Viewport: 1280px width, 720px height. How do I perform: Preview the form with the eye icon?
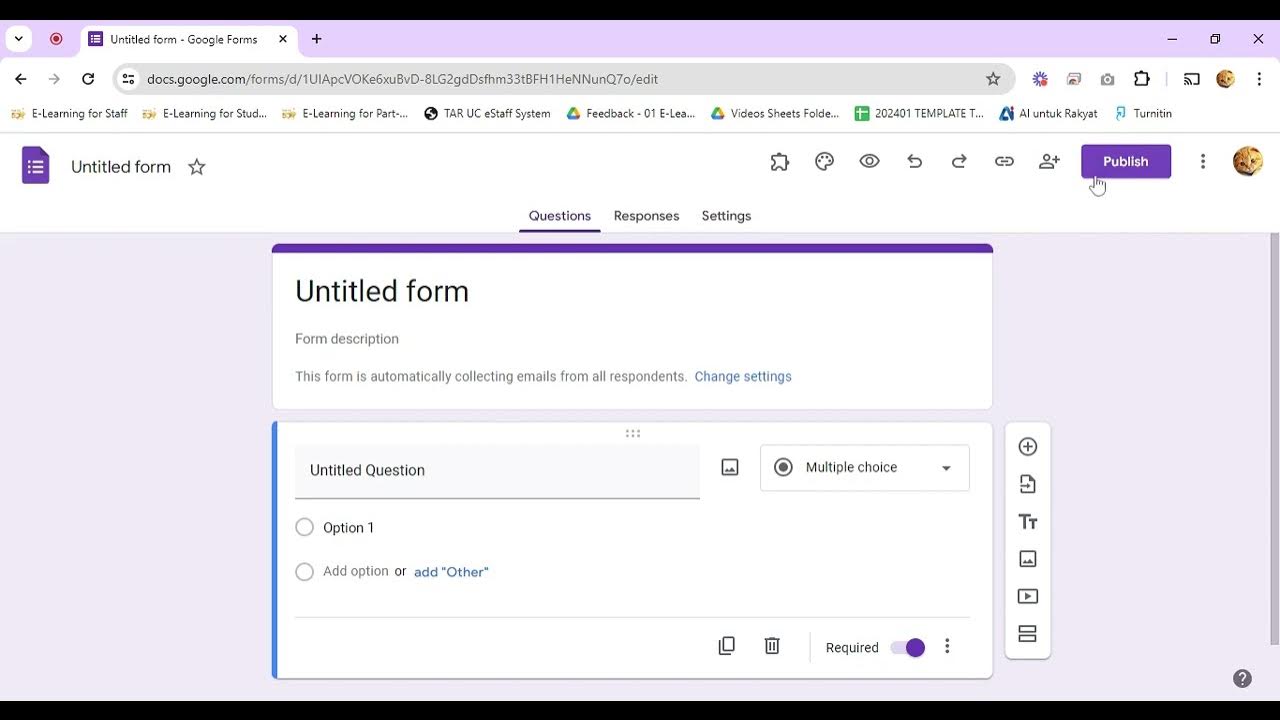(869, 162)
